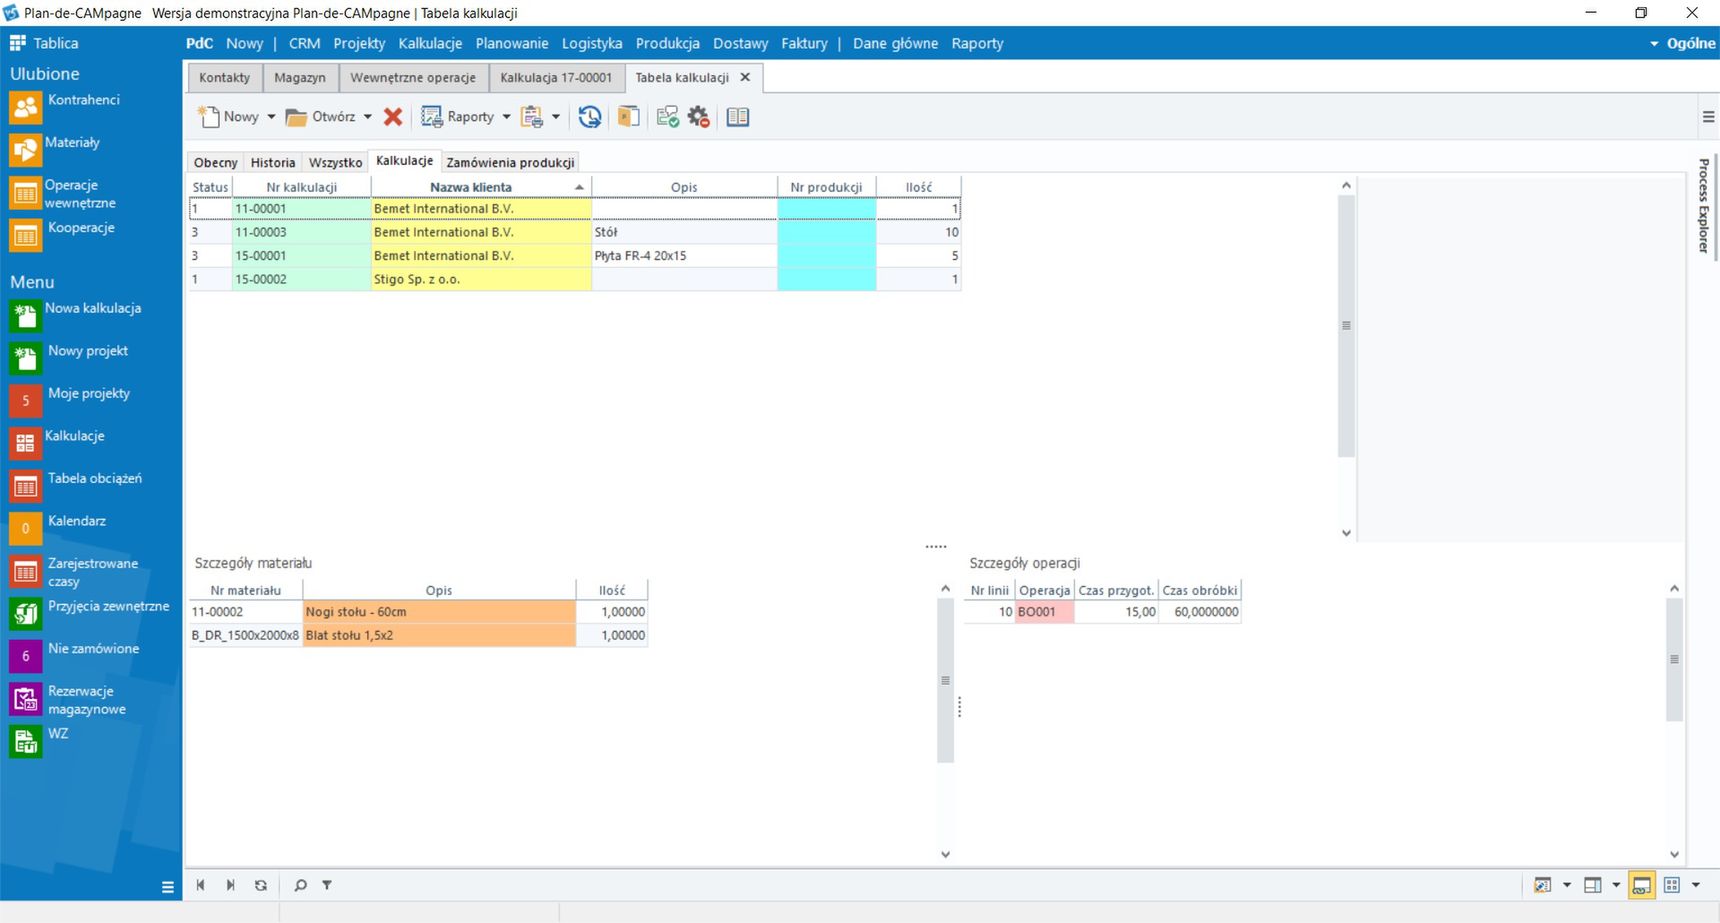
Task: Open Kooperacje from the sidebar
Action: click(62, 234)
